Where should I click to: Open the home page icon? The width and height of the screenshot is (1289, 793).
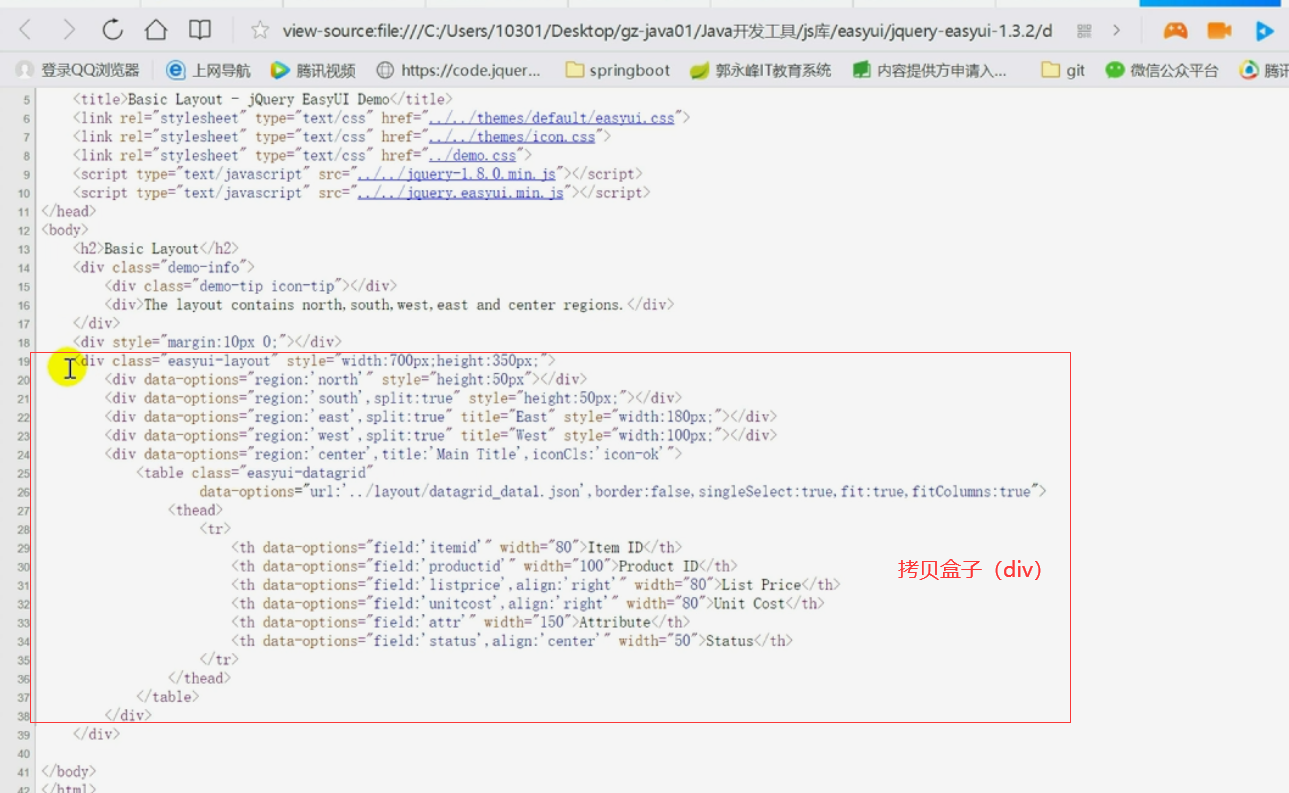click(156, 30)
